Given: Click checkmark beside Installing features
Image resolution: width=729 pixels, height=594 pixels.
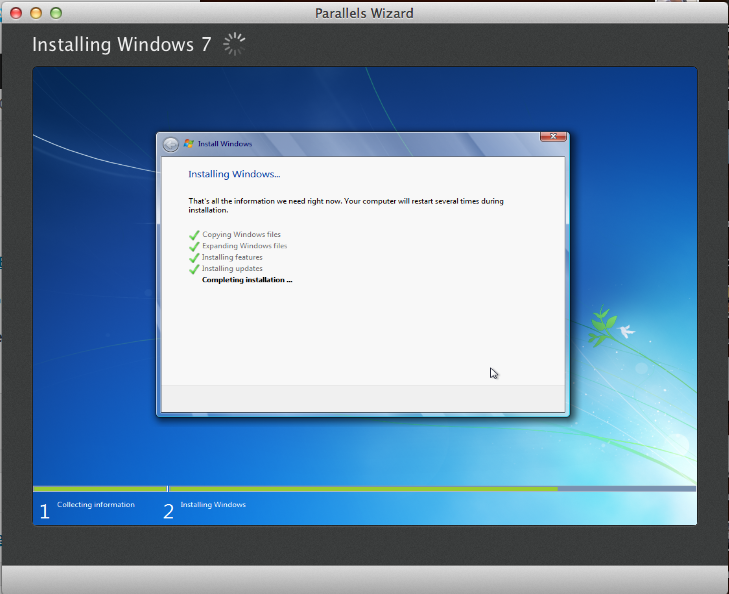Looking at the screenshot, I should point(194,257).
